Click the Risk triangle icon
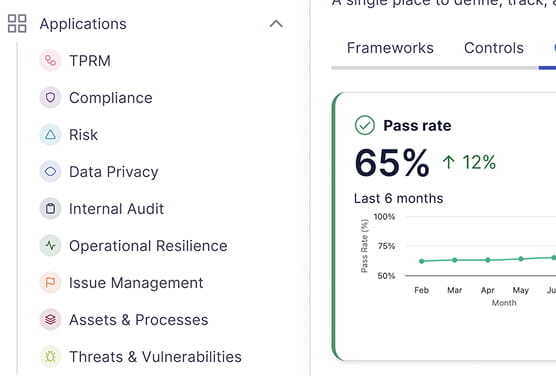This screenshot has height=376, width=556. tap(50, 135)
